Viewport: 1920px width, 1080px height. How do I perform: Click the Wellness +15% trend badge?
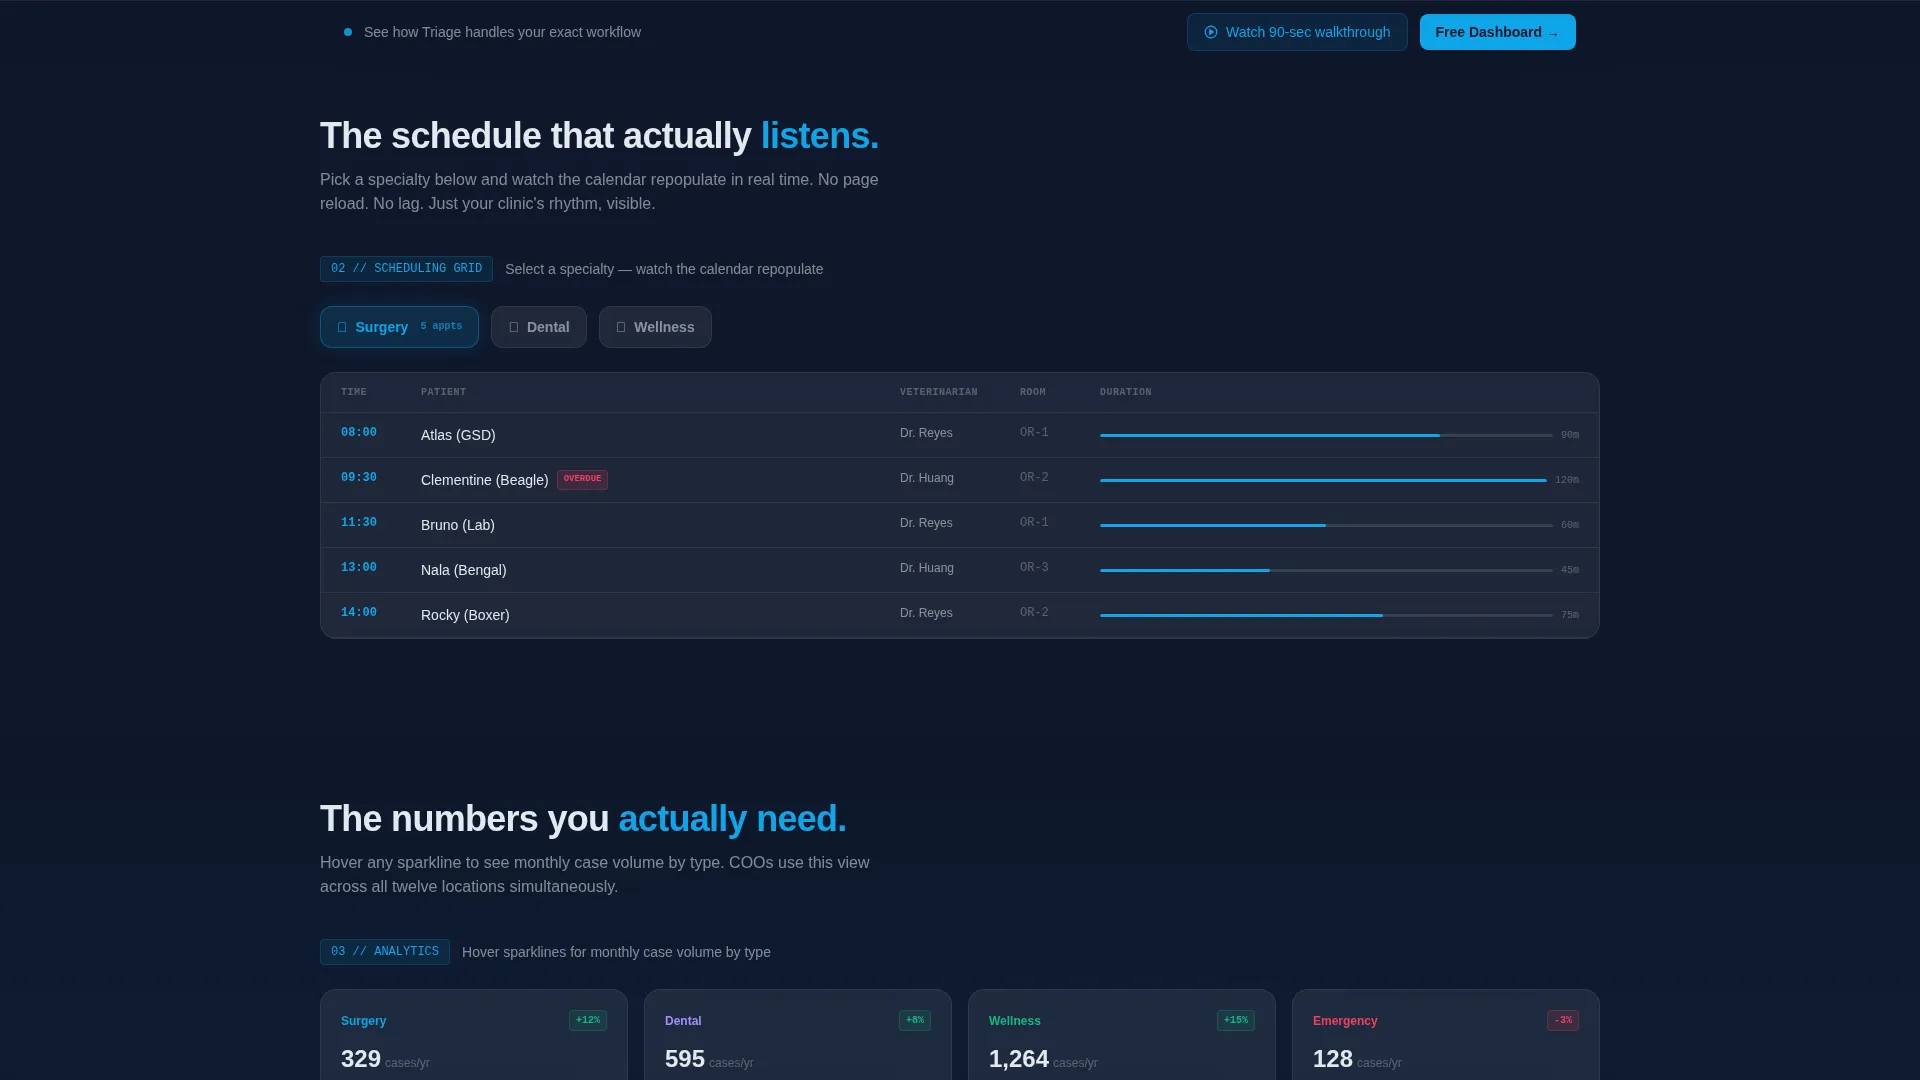1236,1020
